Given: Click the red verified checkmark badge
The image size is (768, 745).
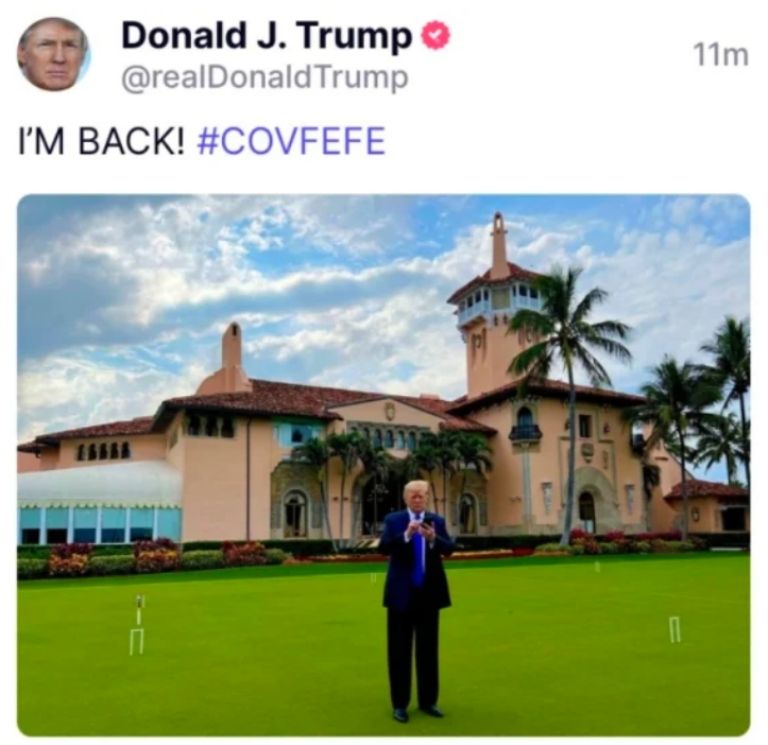Looking at the screenshot, I should pyautogui.click(x=435, y=35).
